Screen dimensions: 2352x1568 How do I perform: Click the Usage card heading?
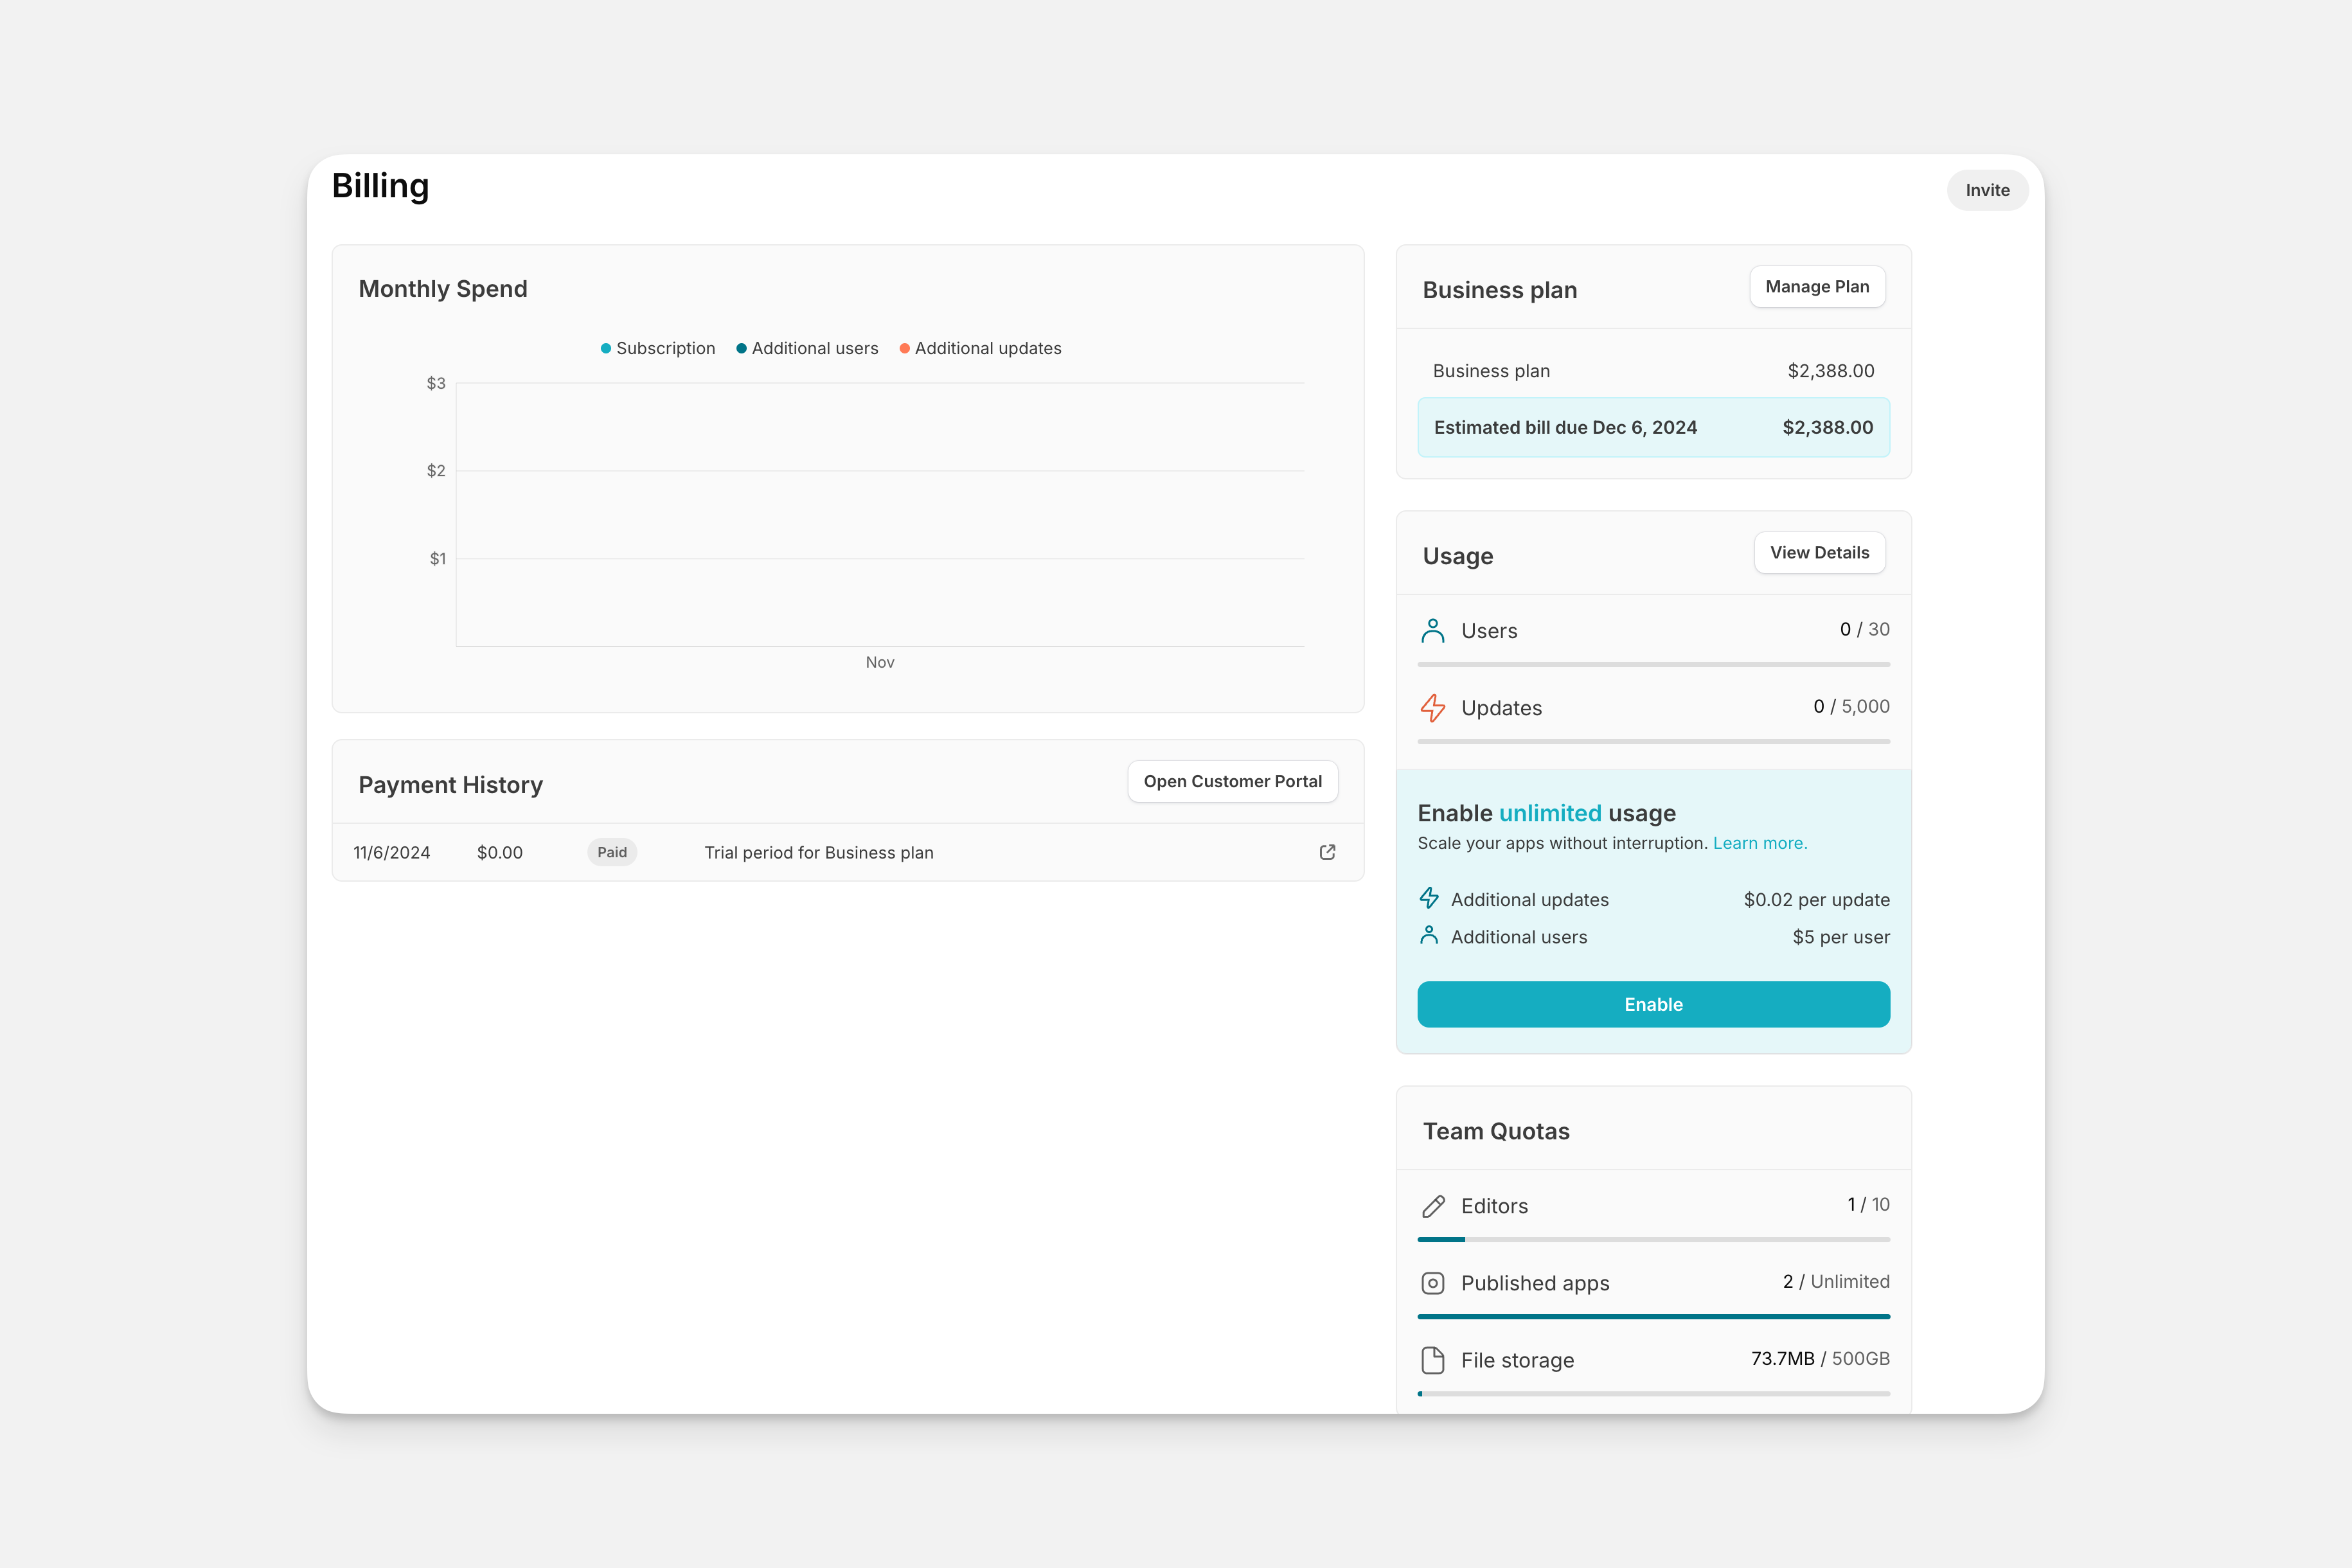[1458, 556]
